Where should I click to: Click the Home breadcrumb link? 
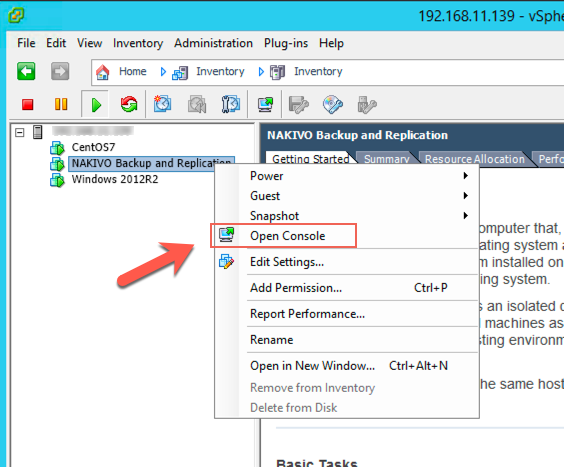point(133,71)
